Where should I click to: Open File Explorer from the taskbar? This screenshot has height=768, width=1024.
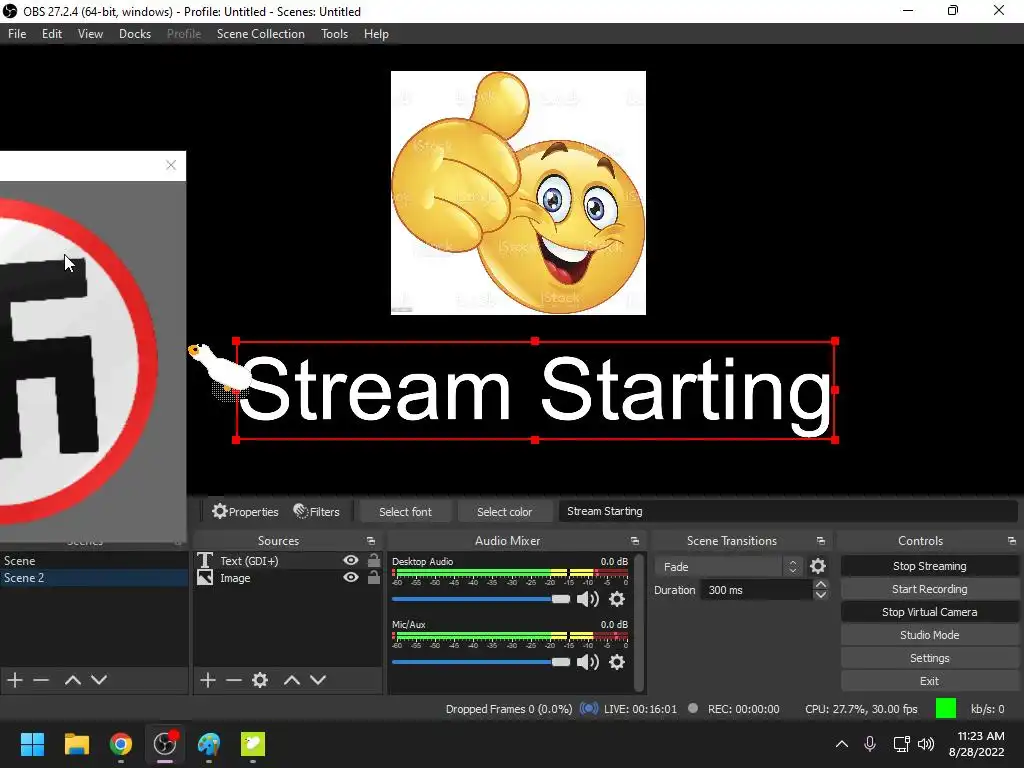pos(76,744)
